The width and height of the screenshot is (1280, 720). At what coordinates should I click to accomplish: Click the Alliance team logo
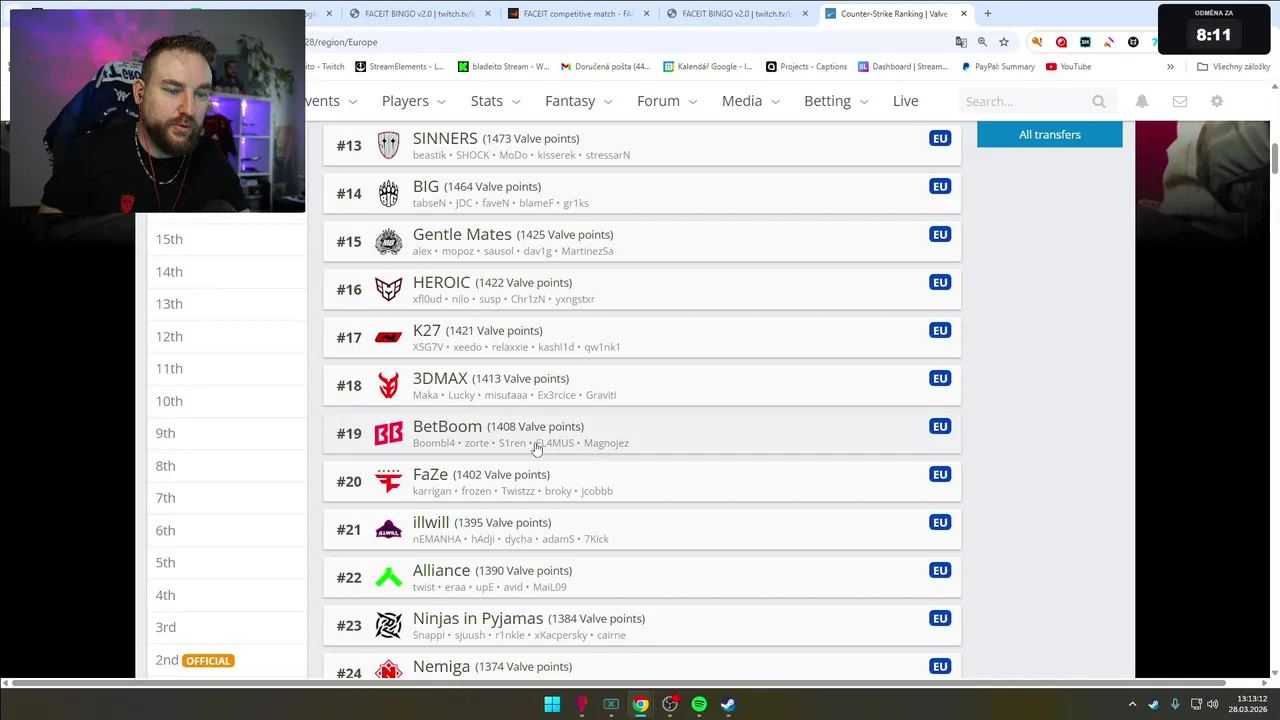click(x=388, y=577)
